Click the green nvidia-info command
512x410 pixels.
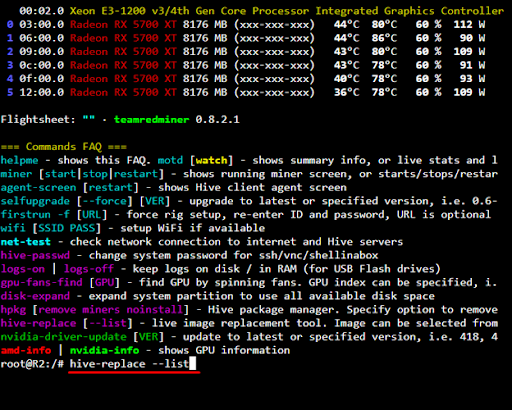click(104, 350)
